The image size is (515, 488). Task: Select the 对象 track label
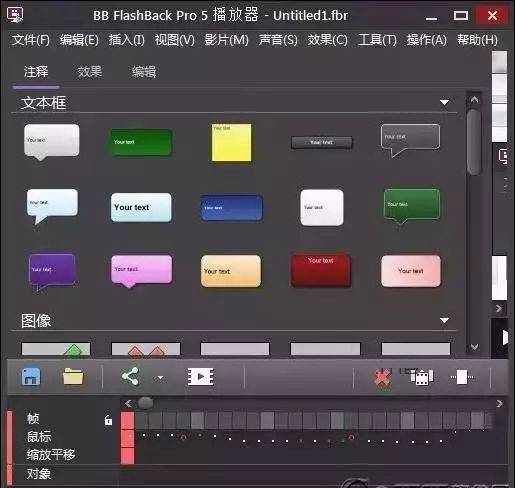(39, 474)
